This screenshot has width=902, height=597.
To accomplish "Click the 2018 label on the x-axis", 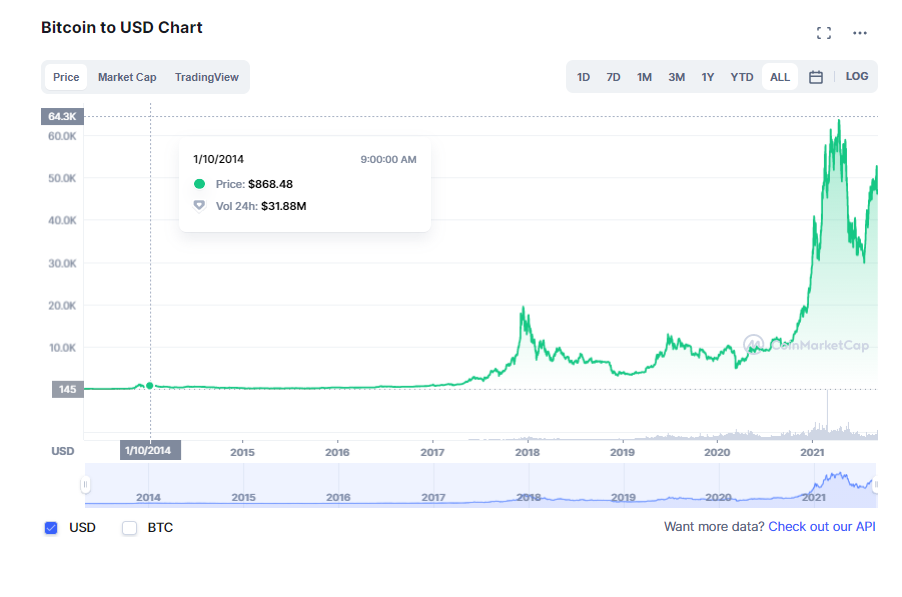I will tap(527, 452).
